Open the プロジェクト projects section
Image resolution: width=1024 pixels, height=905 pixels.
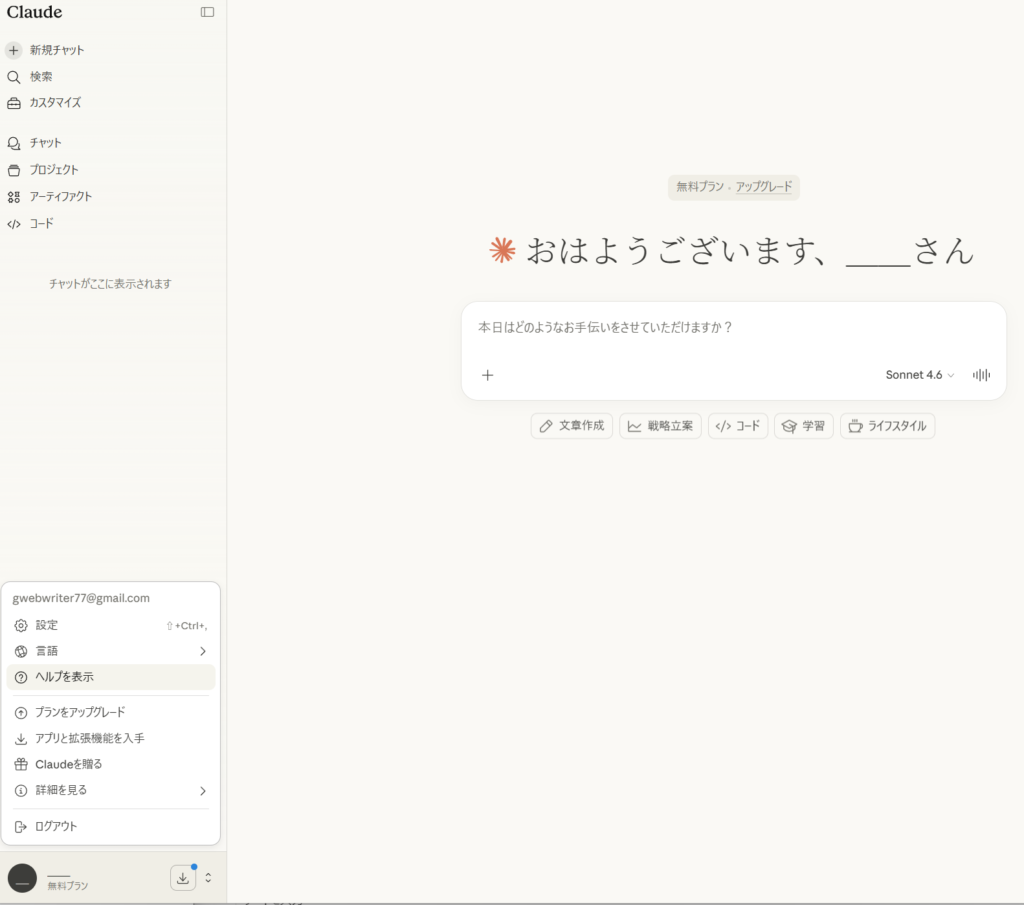53,170
